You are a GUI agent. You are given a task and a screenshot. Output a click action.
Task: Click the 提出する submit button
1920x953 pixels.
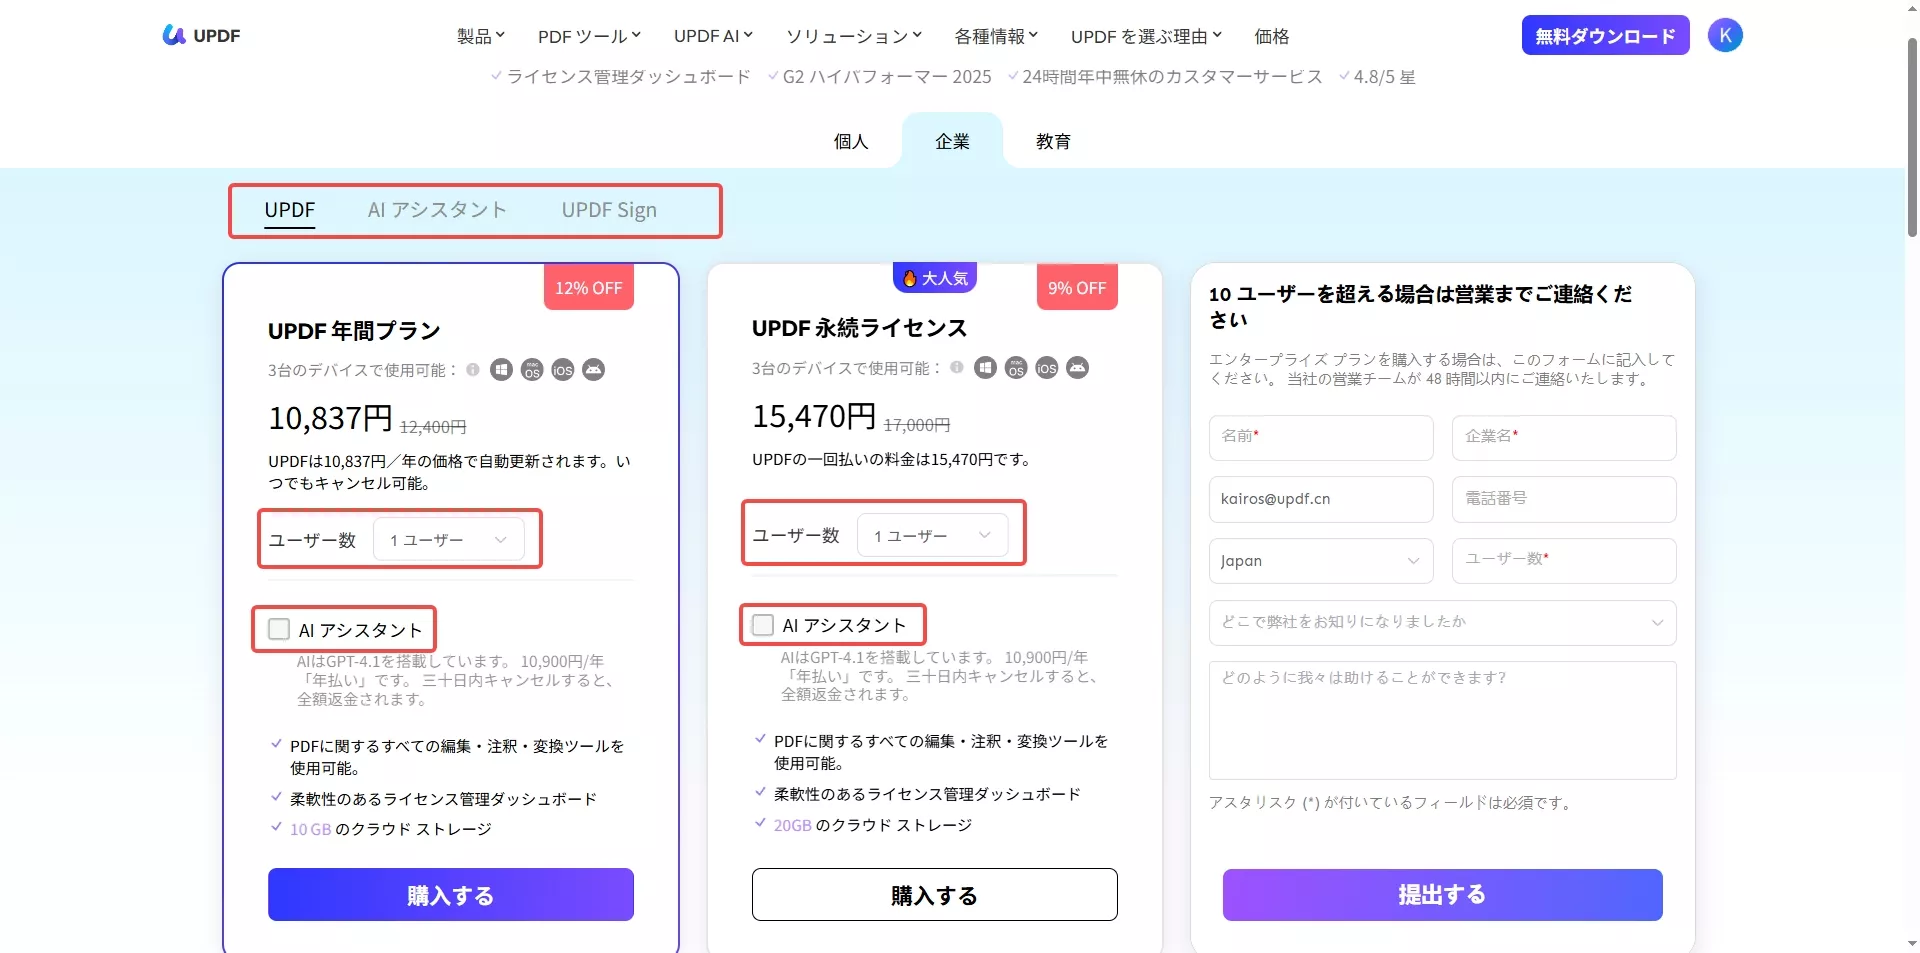point(1442,894)
